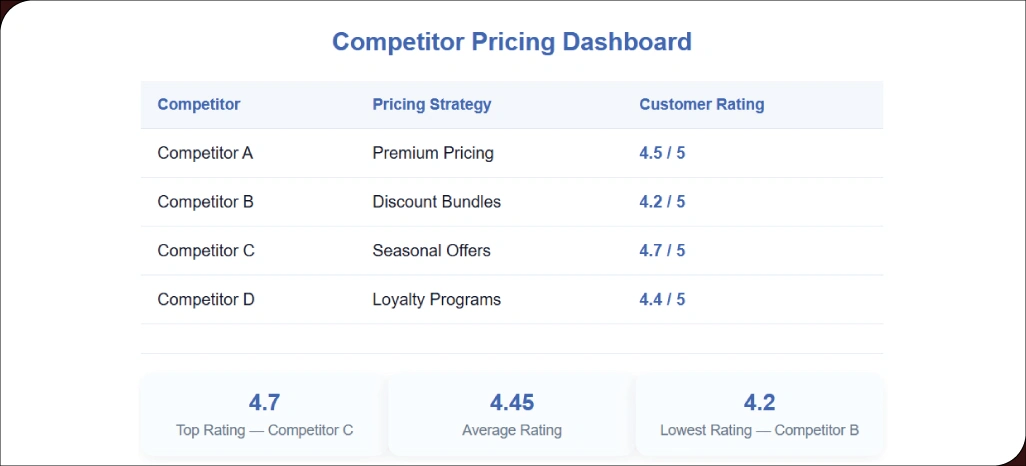This screenshot has width=1026, height=466.
Task: Select the 4.2 / 5 rating value
Action: [x=662, y=202]
